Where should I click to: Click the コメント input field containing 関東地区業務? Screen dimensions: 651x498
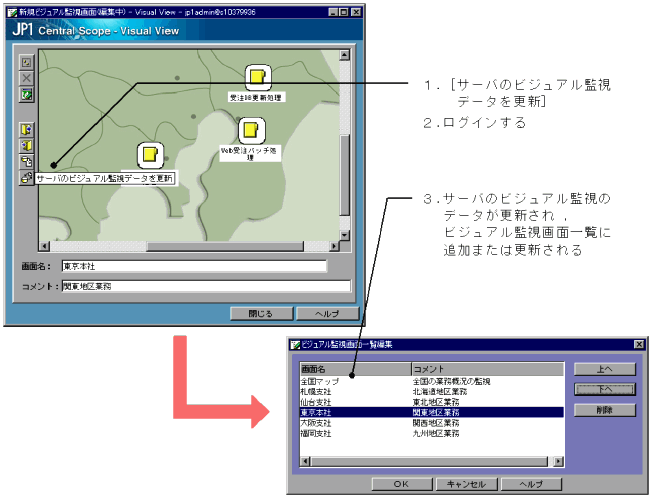[x=206, y=286]
